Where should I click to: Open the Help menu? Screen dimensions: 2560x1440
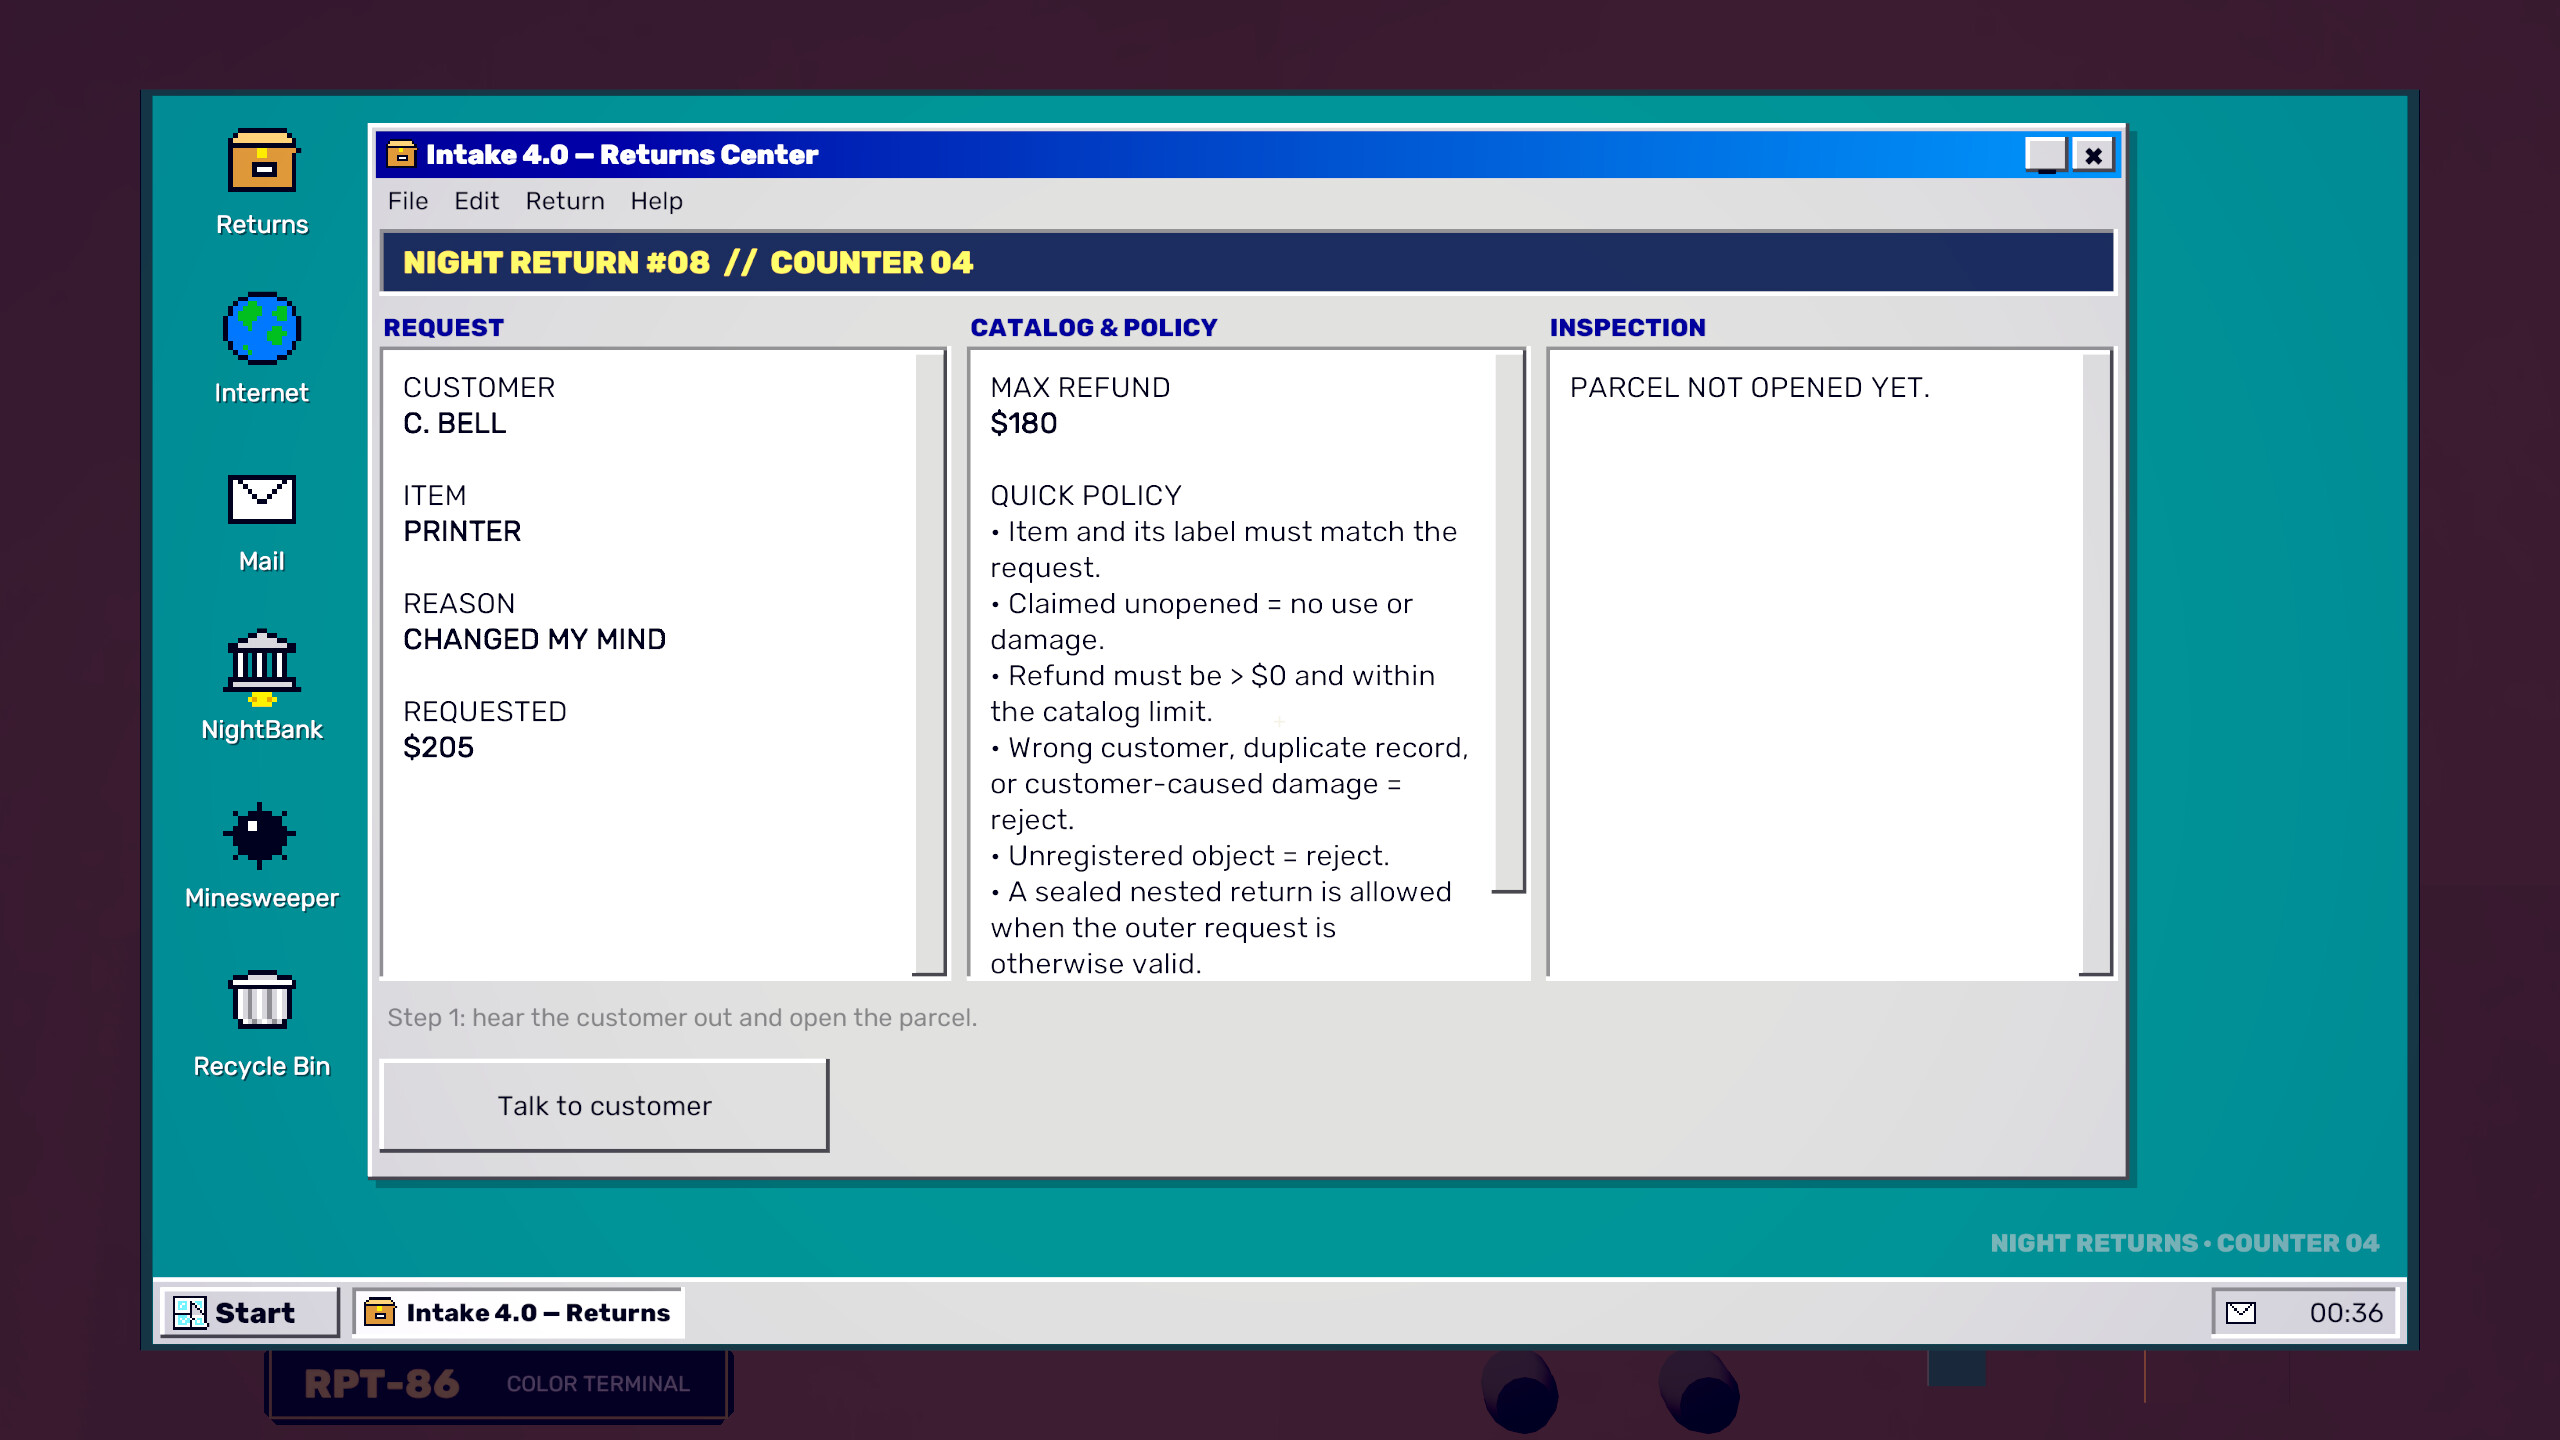click(656, 201)
